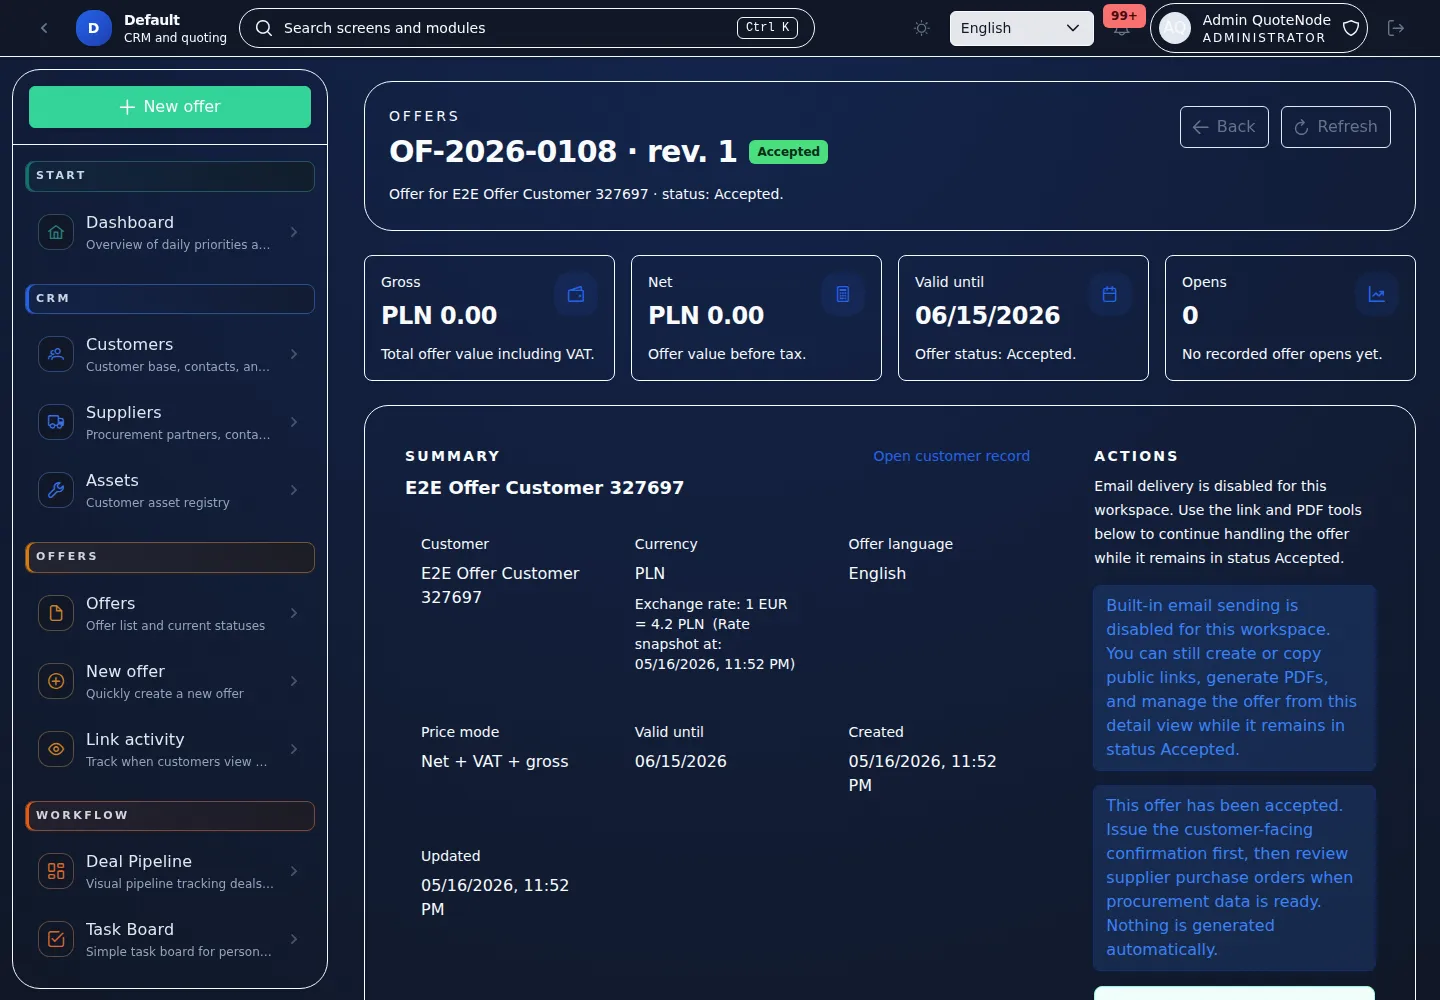Click the Task Board checkmark icon
Viewport: 1440px width, 1000px height.
pyautogui.click(x=56, y=939)
